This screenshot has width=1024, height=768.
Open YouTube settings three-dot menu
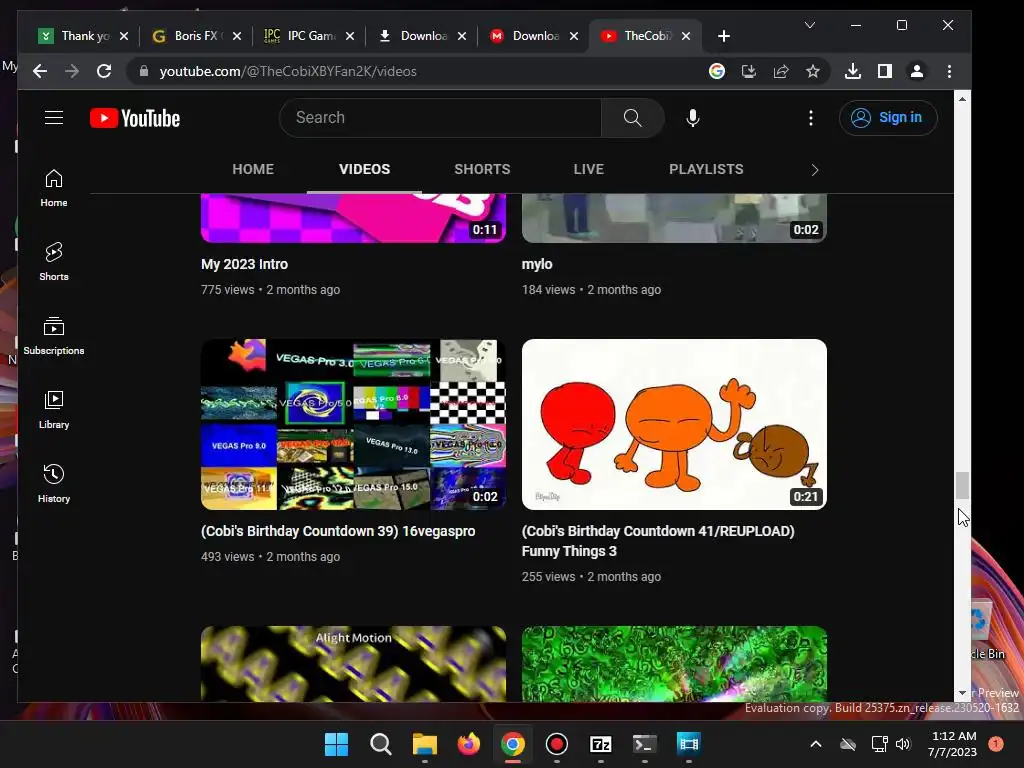point(810,118)
